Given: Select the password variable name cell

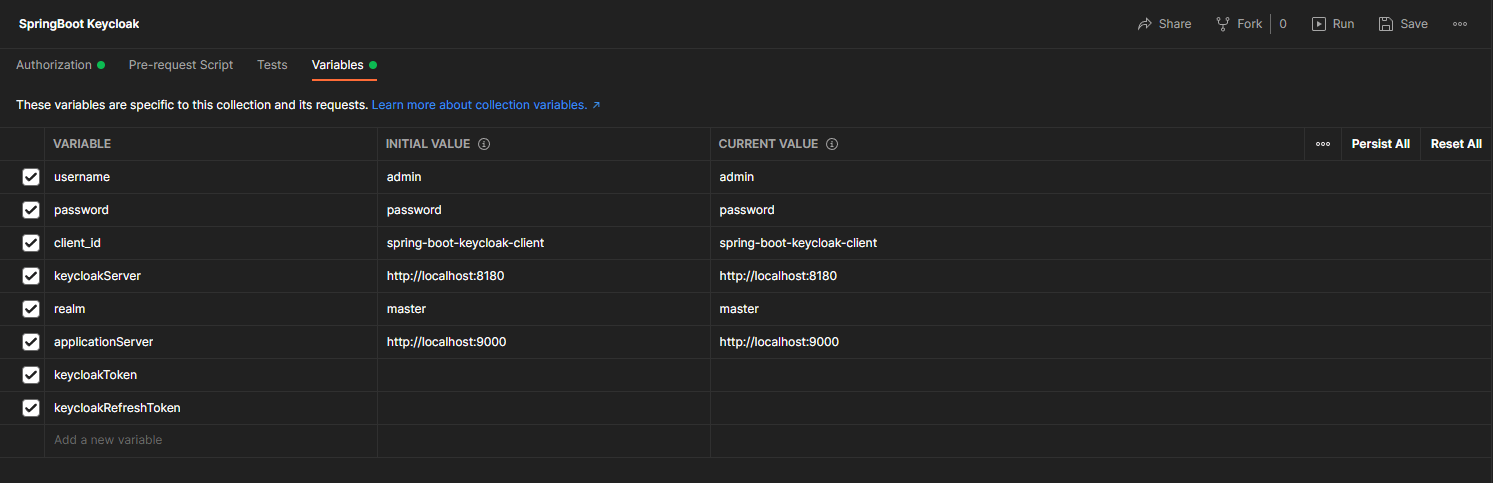Looking at the screenshot, I should click(x=211, y=210).
